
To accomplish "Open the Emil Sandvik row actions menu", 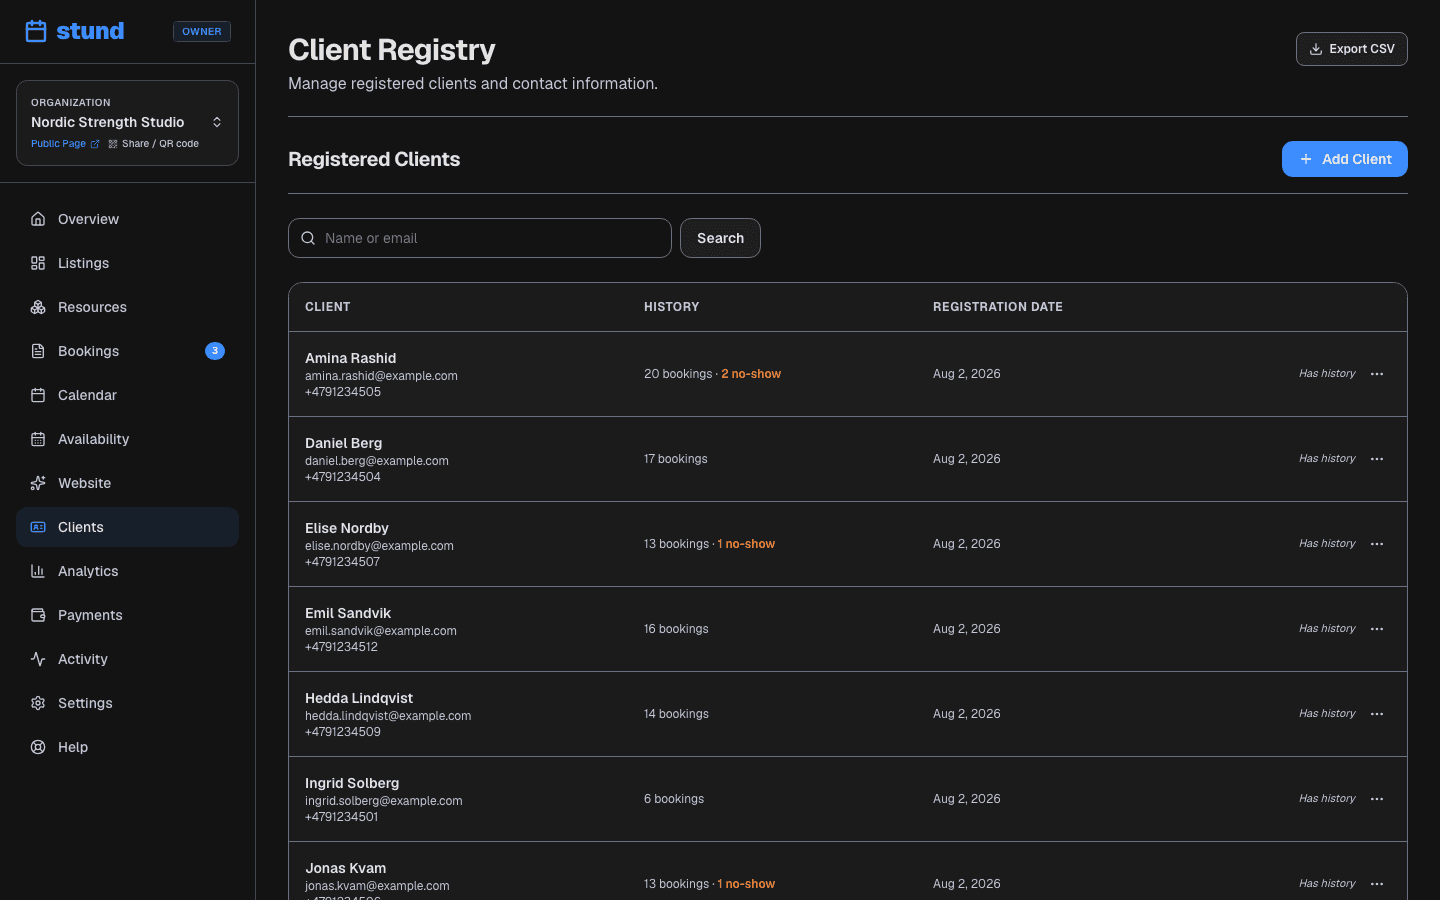I will (1377, 629).
